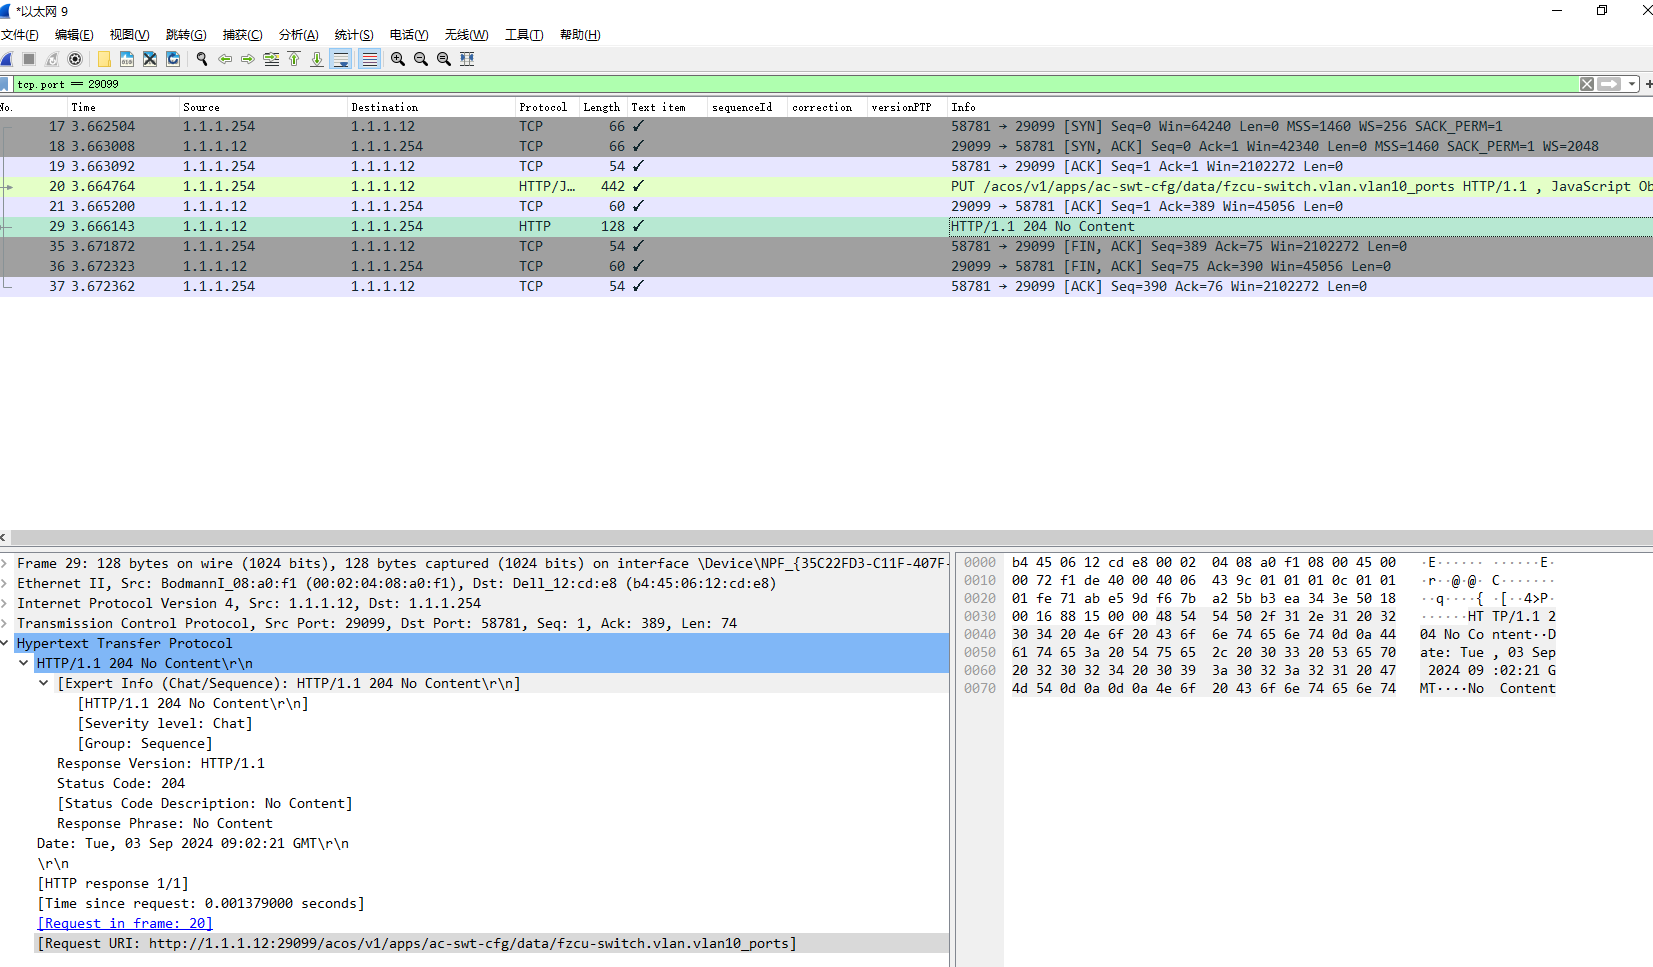Zoom out on packet text

pos(421,59)
